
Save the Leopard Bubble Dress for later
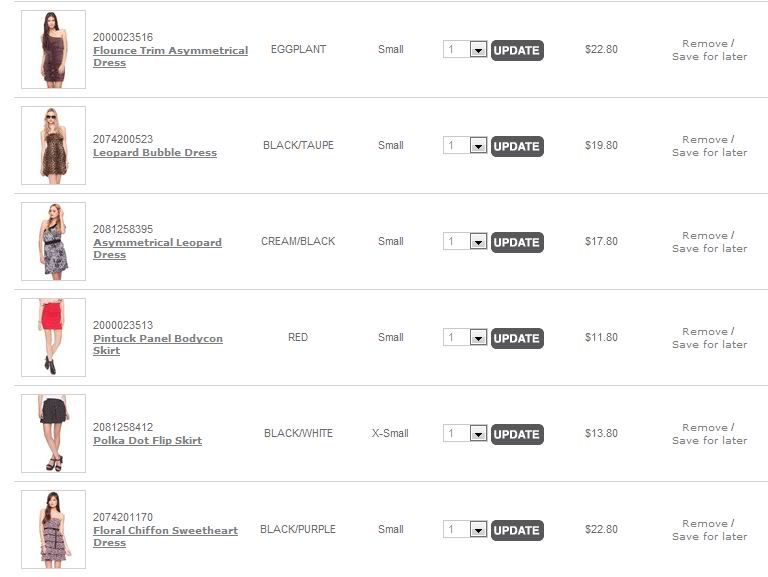click(x=709, y=153)
